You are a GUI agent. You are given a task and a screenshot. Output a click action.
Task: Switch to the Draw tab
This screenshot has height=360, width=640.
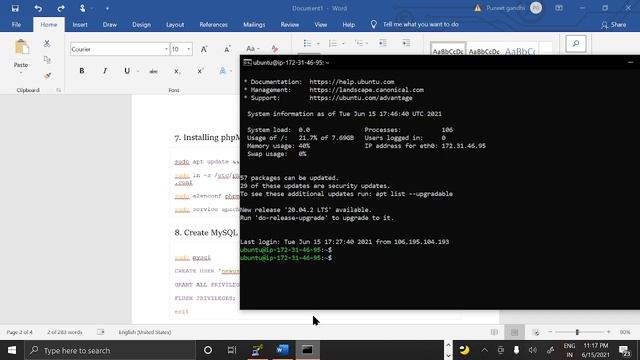tap(109, 24)
